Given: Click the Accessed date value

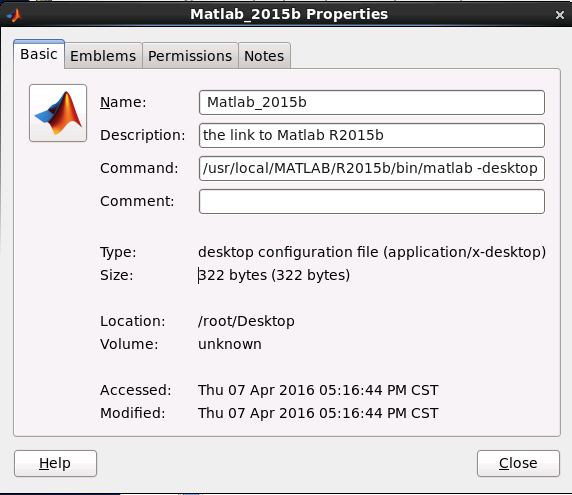Looking at the screenshot, I should [318, 390].
